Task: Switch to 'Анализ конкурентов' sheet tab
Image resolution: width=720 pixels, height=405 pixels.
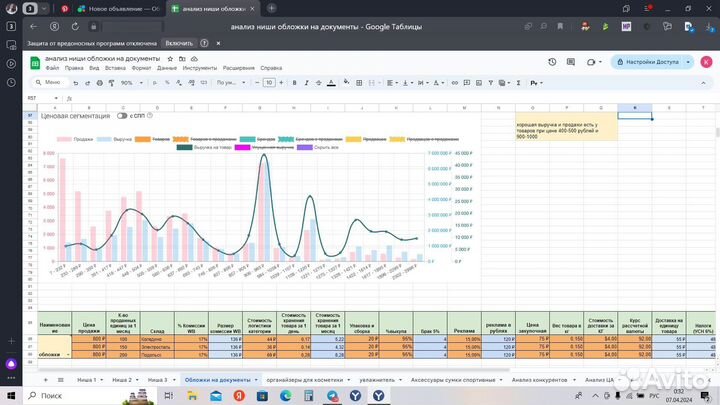Action: point(539,381)
